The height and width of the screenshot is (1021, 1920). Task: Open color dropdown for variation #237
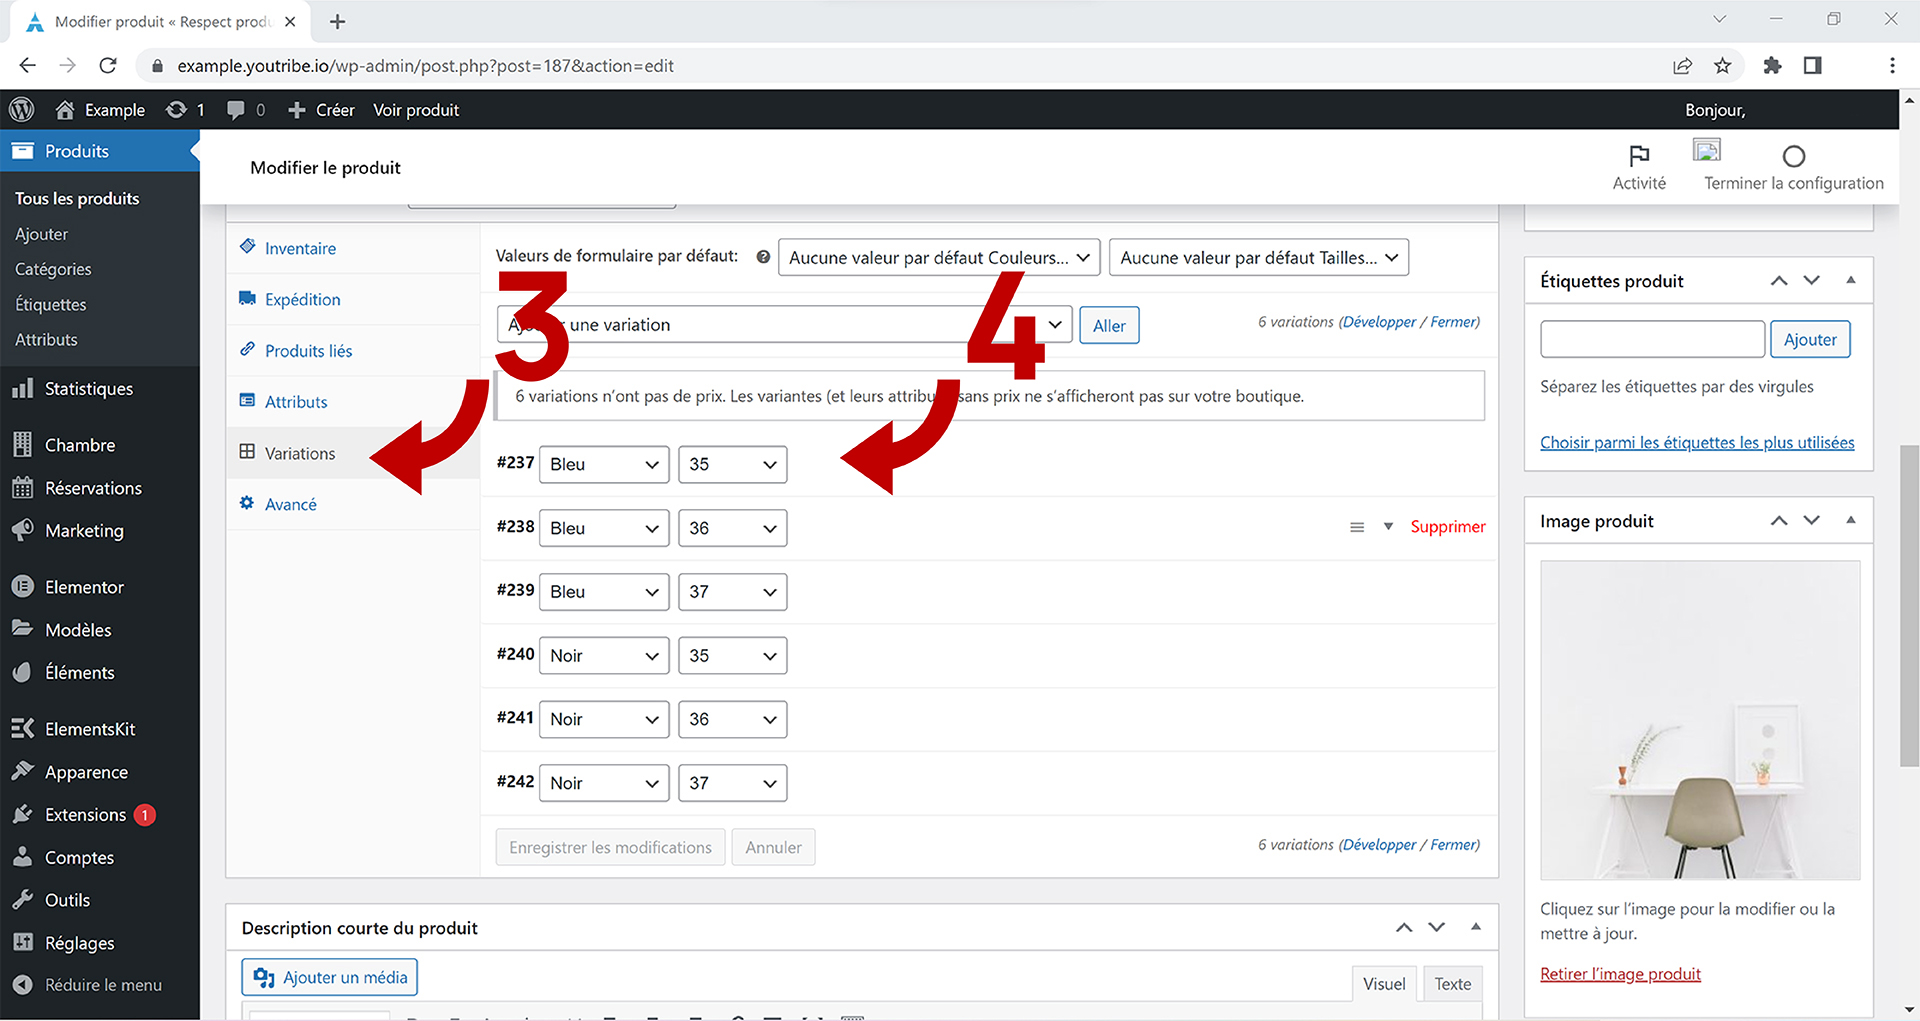[604, 465]
